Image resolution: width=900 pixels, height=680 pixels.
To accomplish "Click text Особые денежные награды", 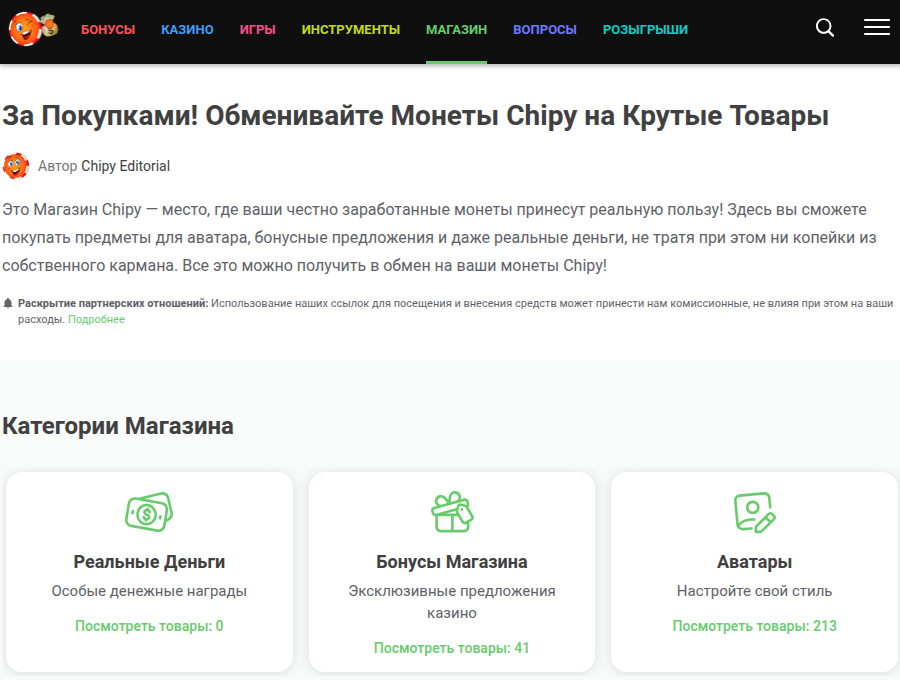I will coord(149,591).
